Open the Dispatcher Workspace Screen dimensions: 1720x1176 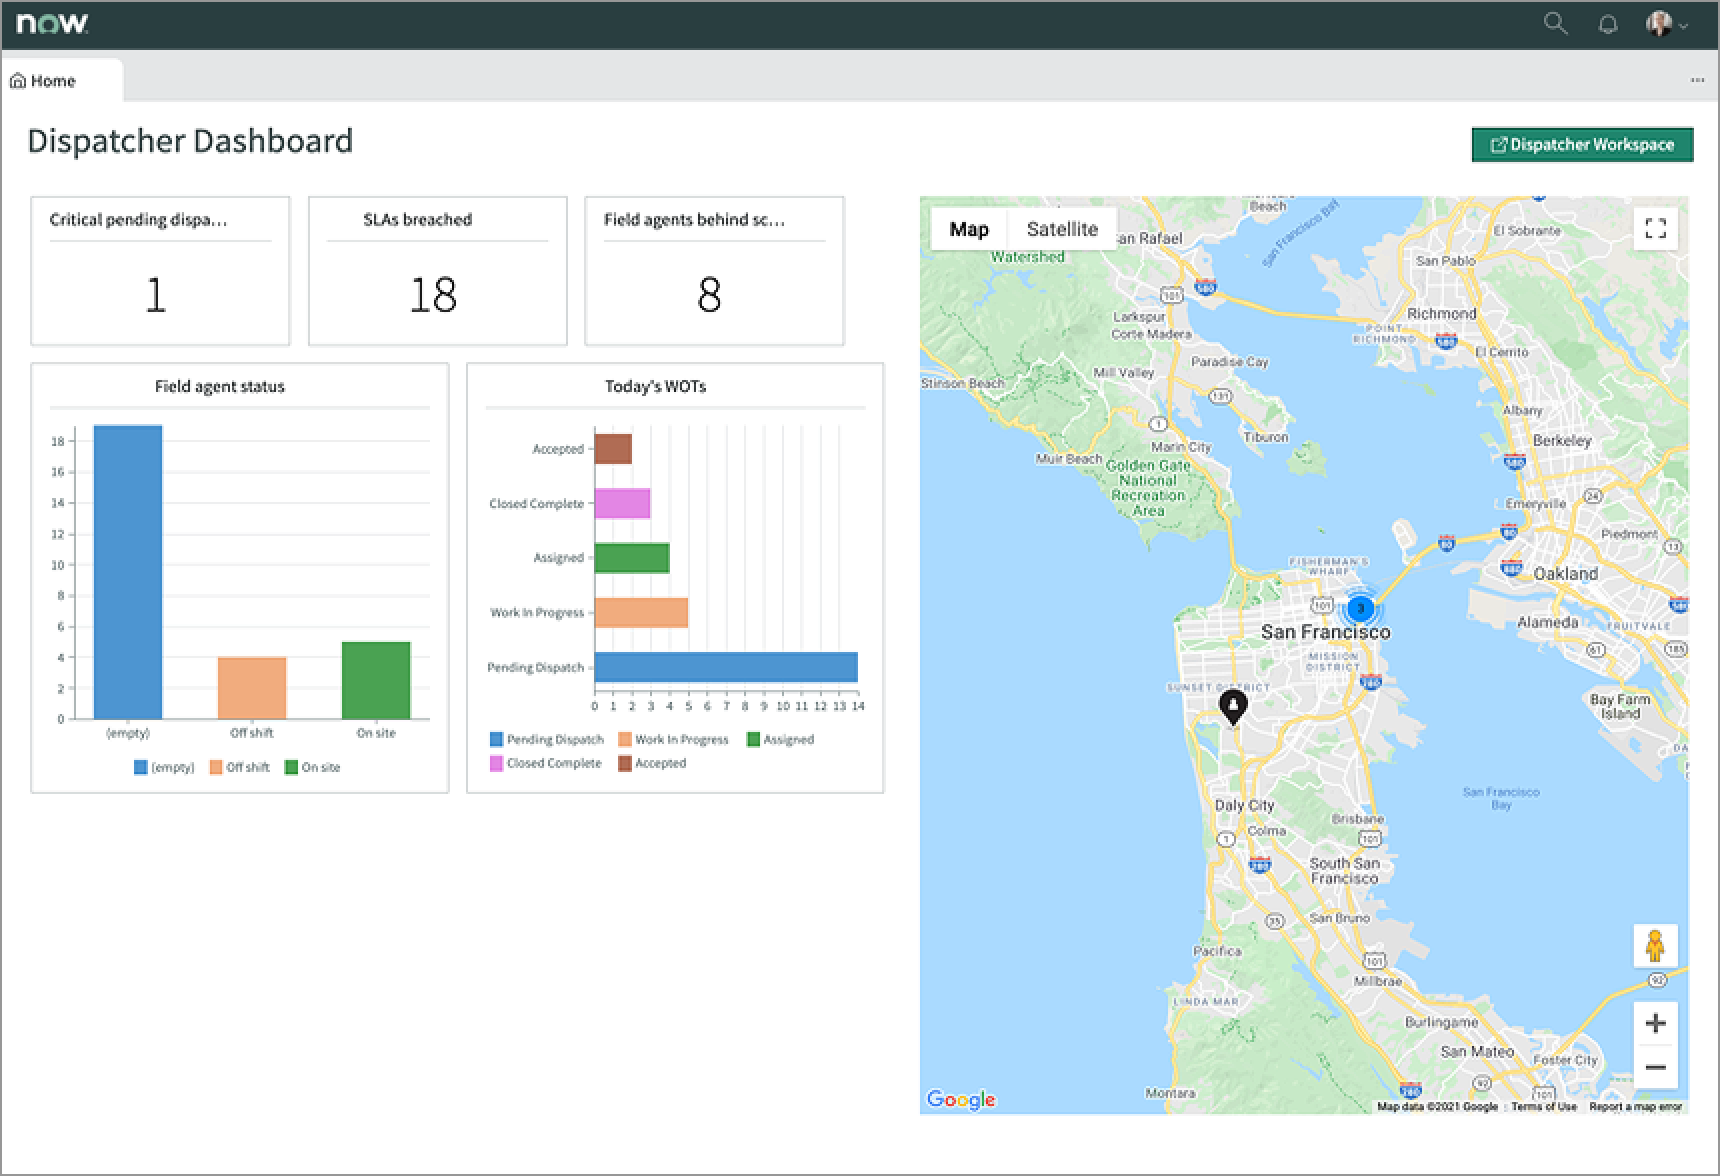1582,144
